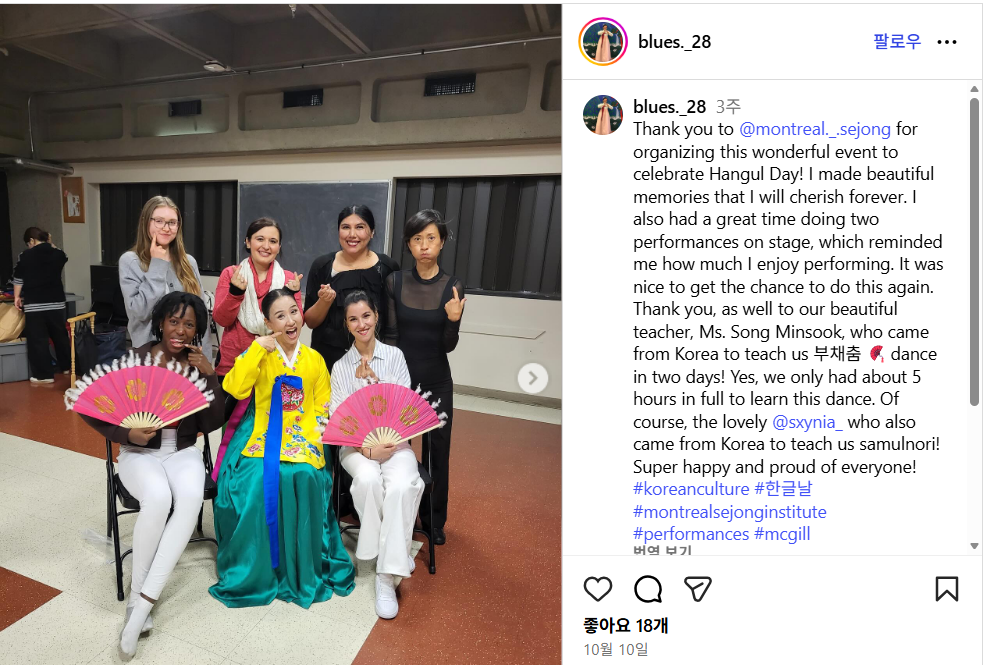
Task: Open comments with the speech bubble icon
Action: pos(648,589)
